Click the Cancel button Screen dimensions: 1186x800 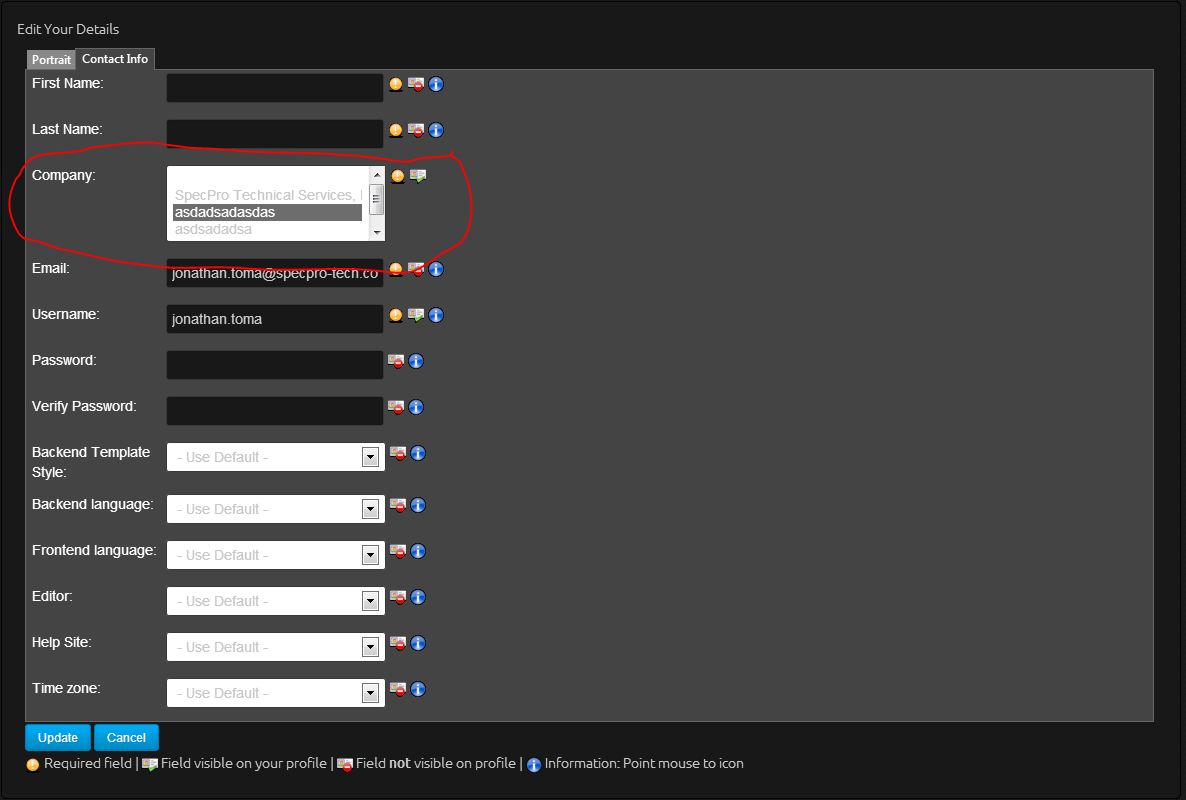point(126,737)
